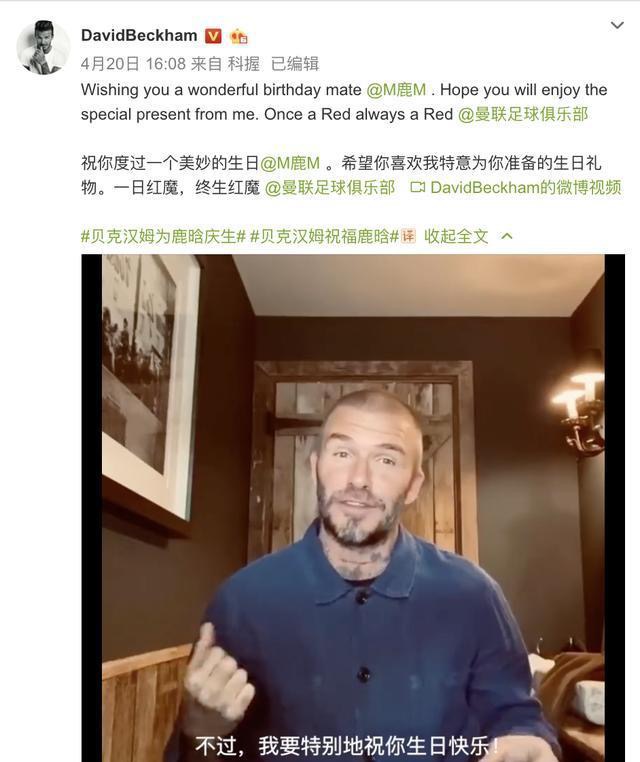View the 已编辑 edit history

[294, 64]
